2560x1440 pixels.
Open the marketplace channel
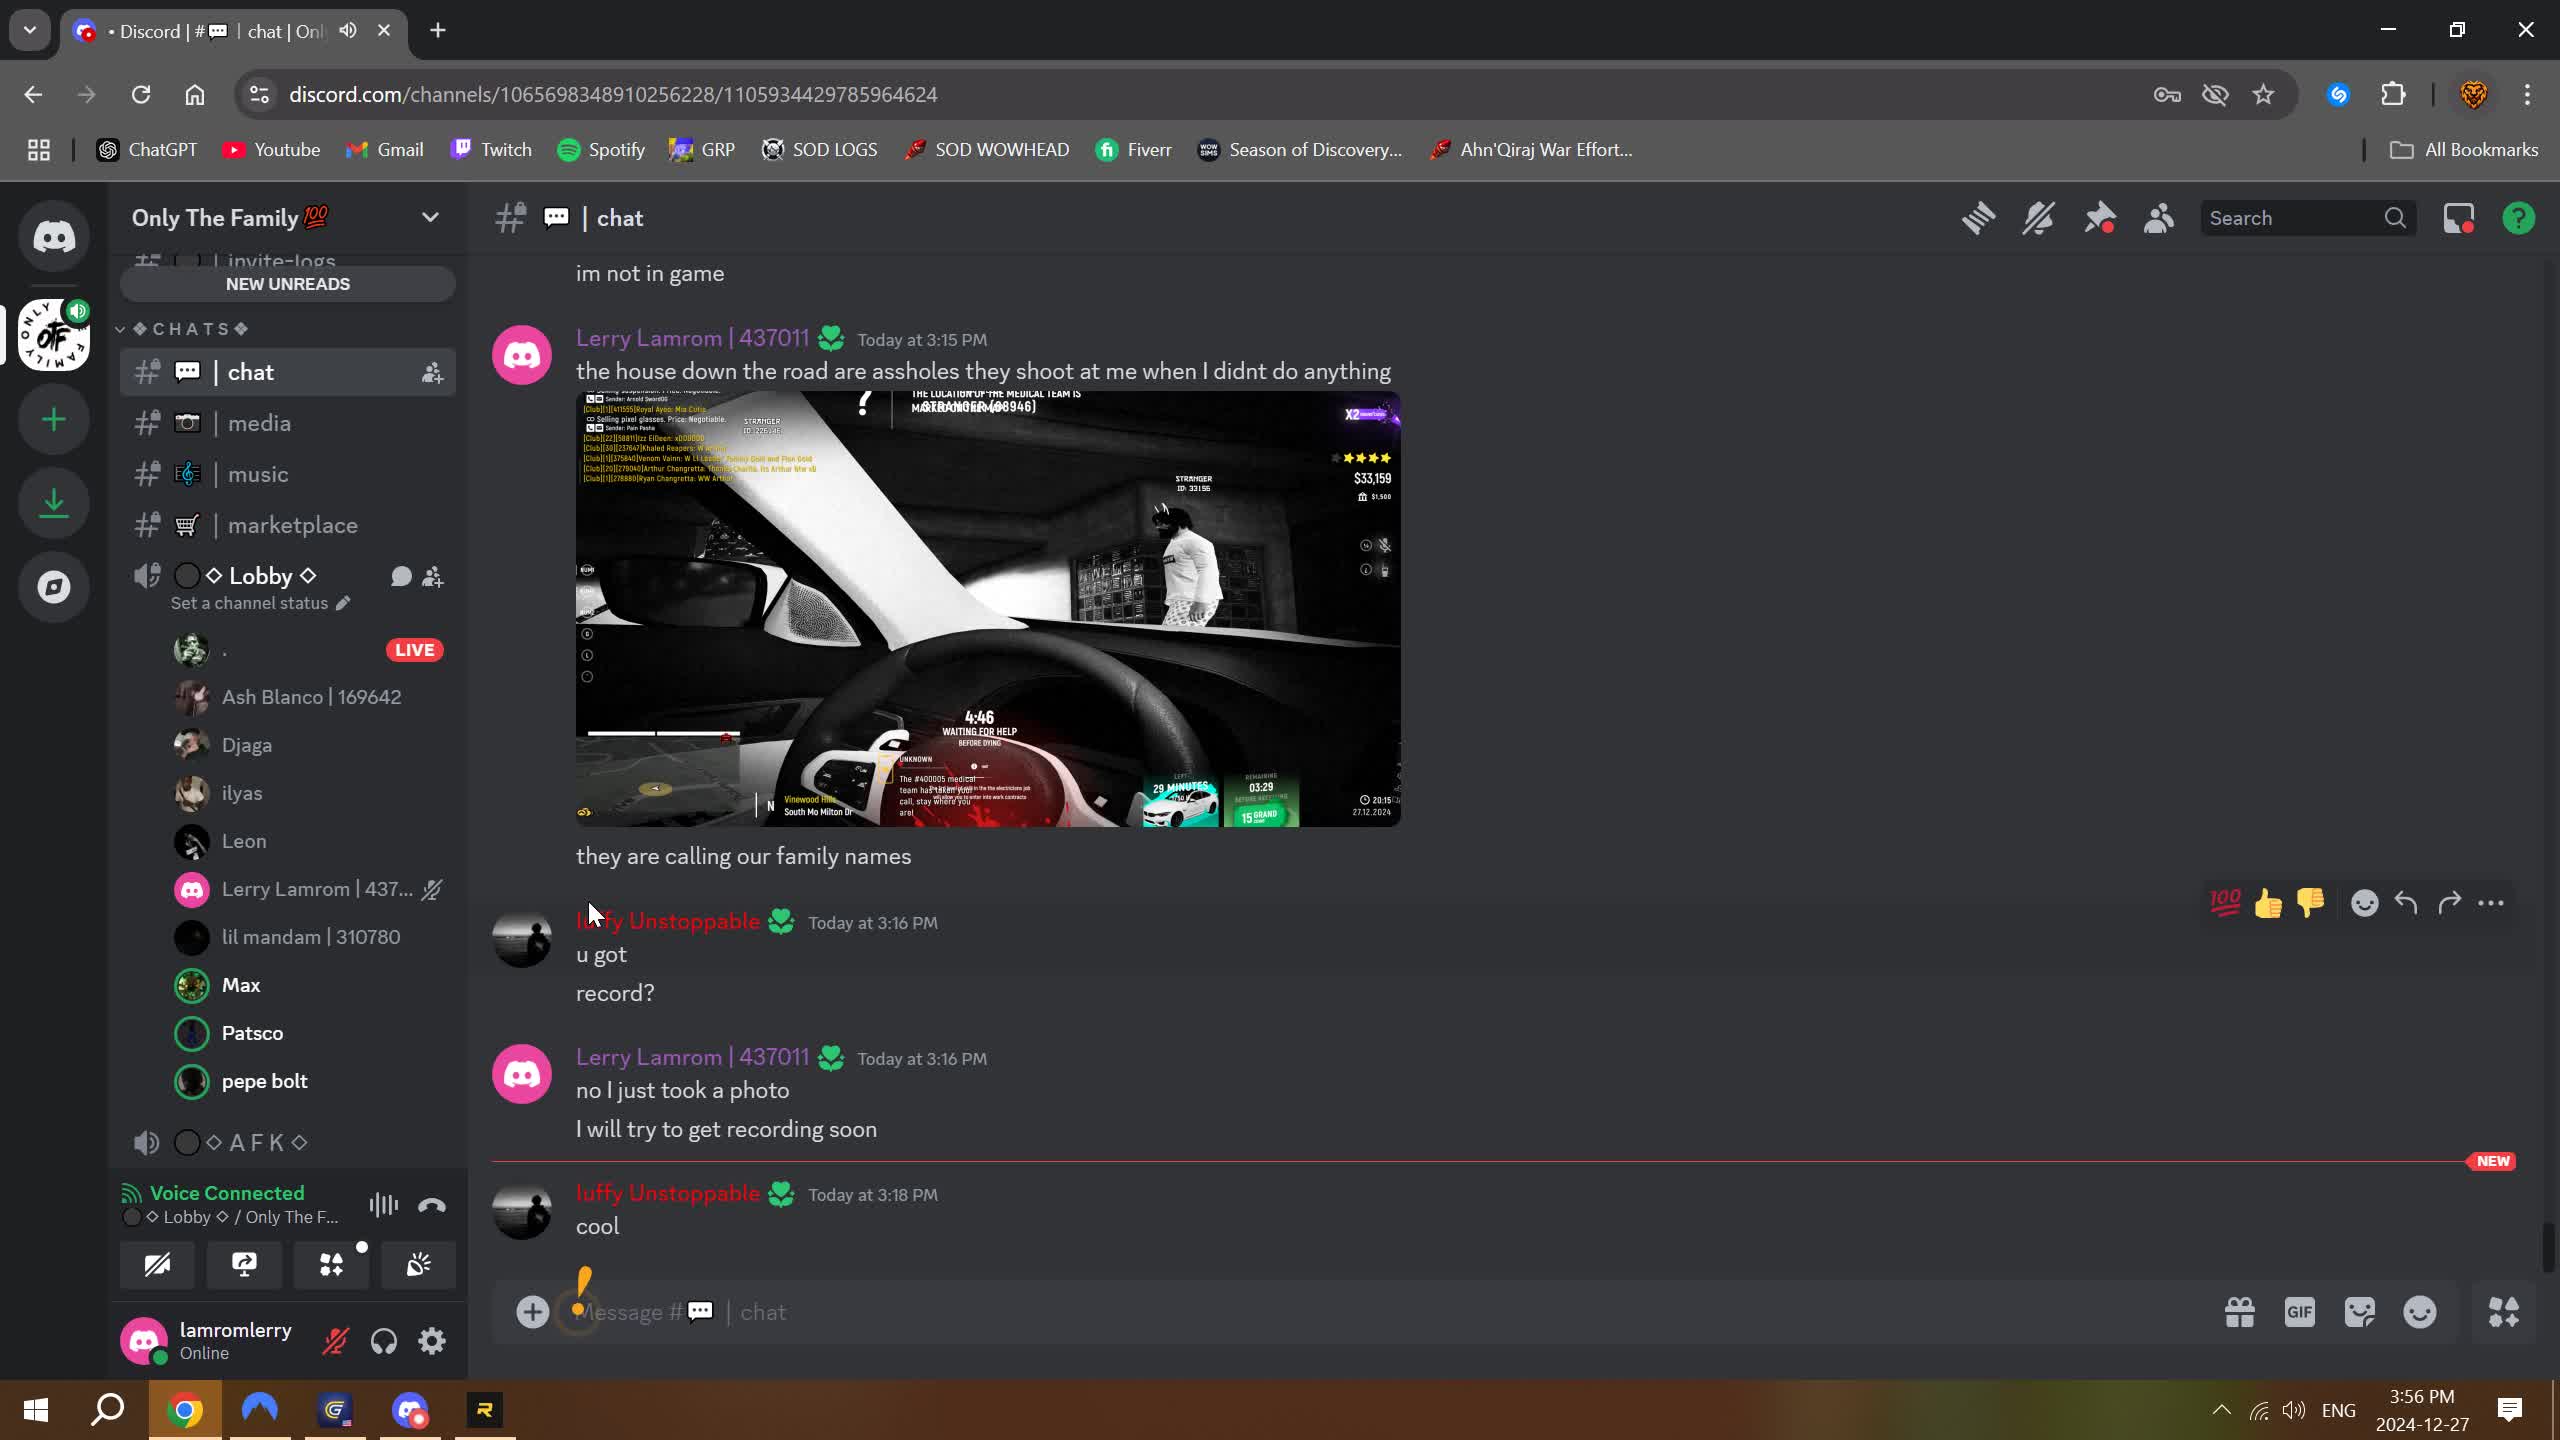292,524
